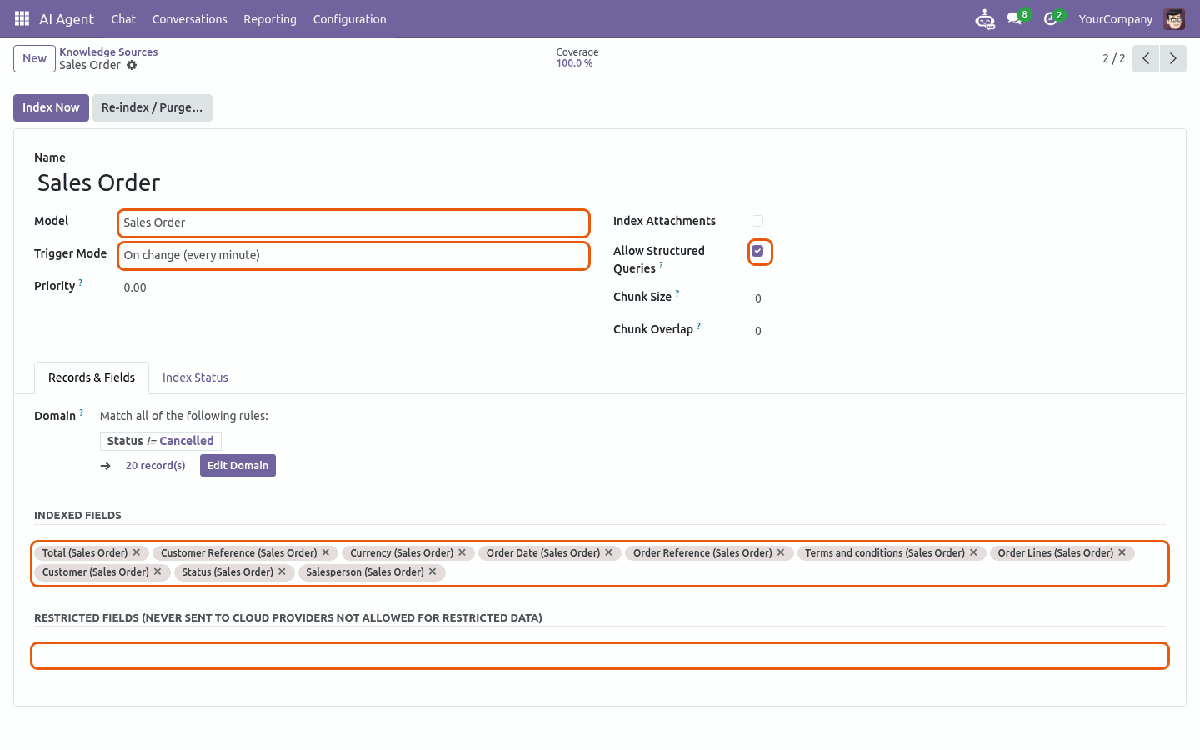Show help tooltip for Domain
This screenshot has width=1200, height=750.
[x=81, y=412]
